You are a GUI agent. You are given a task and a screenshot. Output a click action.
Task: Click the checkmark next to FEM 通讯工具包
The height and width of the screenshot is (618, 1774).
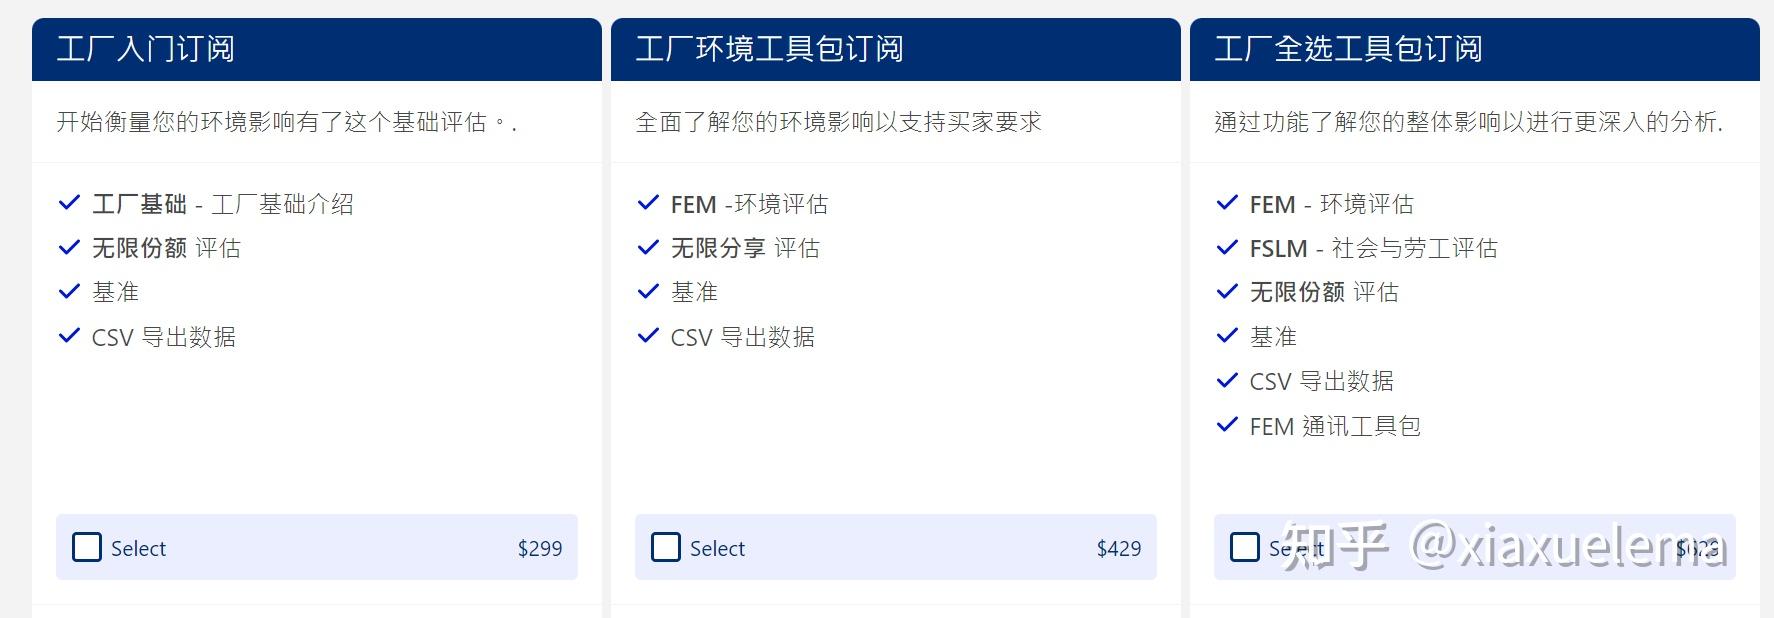(x=1225, y=425)
